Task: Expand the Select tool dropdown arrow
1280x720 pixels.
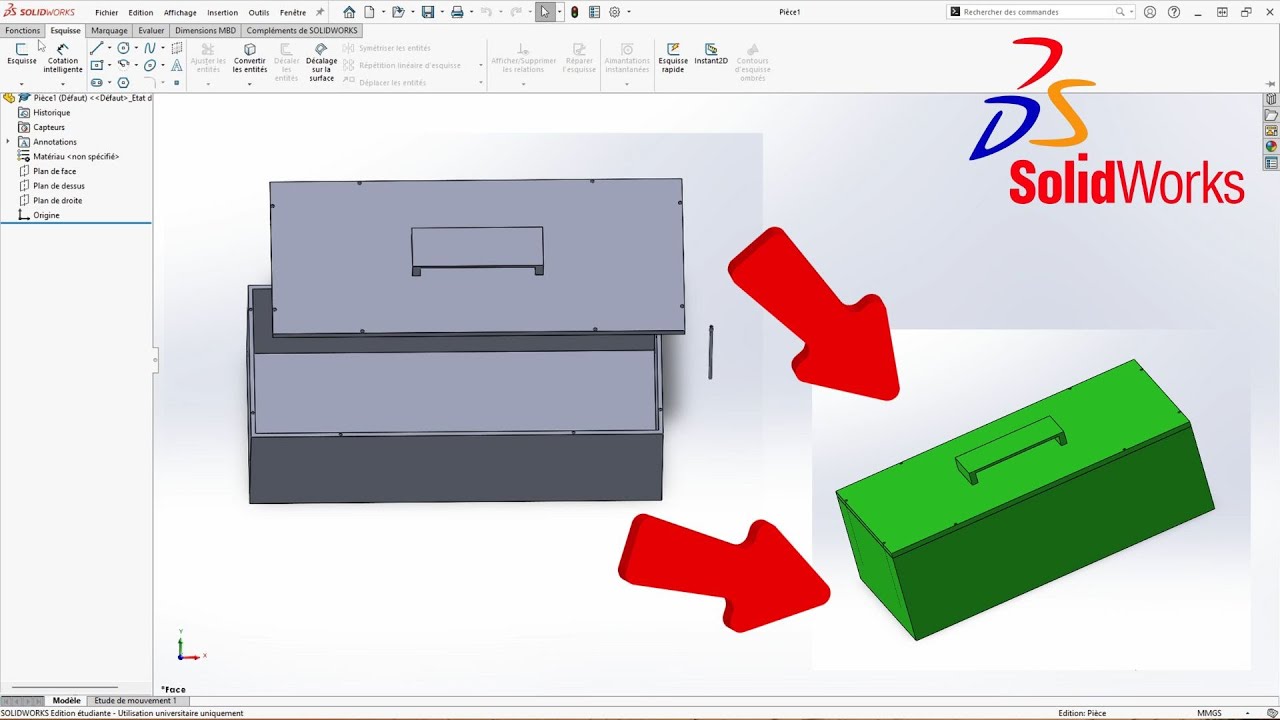Action: [559, 12]
